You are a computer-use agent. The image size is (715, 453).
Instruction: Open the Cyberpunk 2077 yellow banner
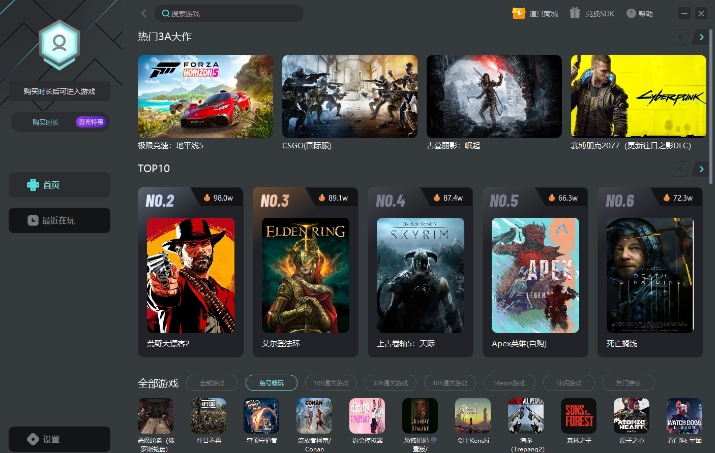[638, 96]
